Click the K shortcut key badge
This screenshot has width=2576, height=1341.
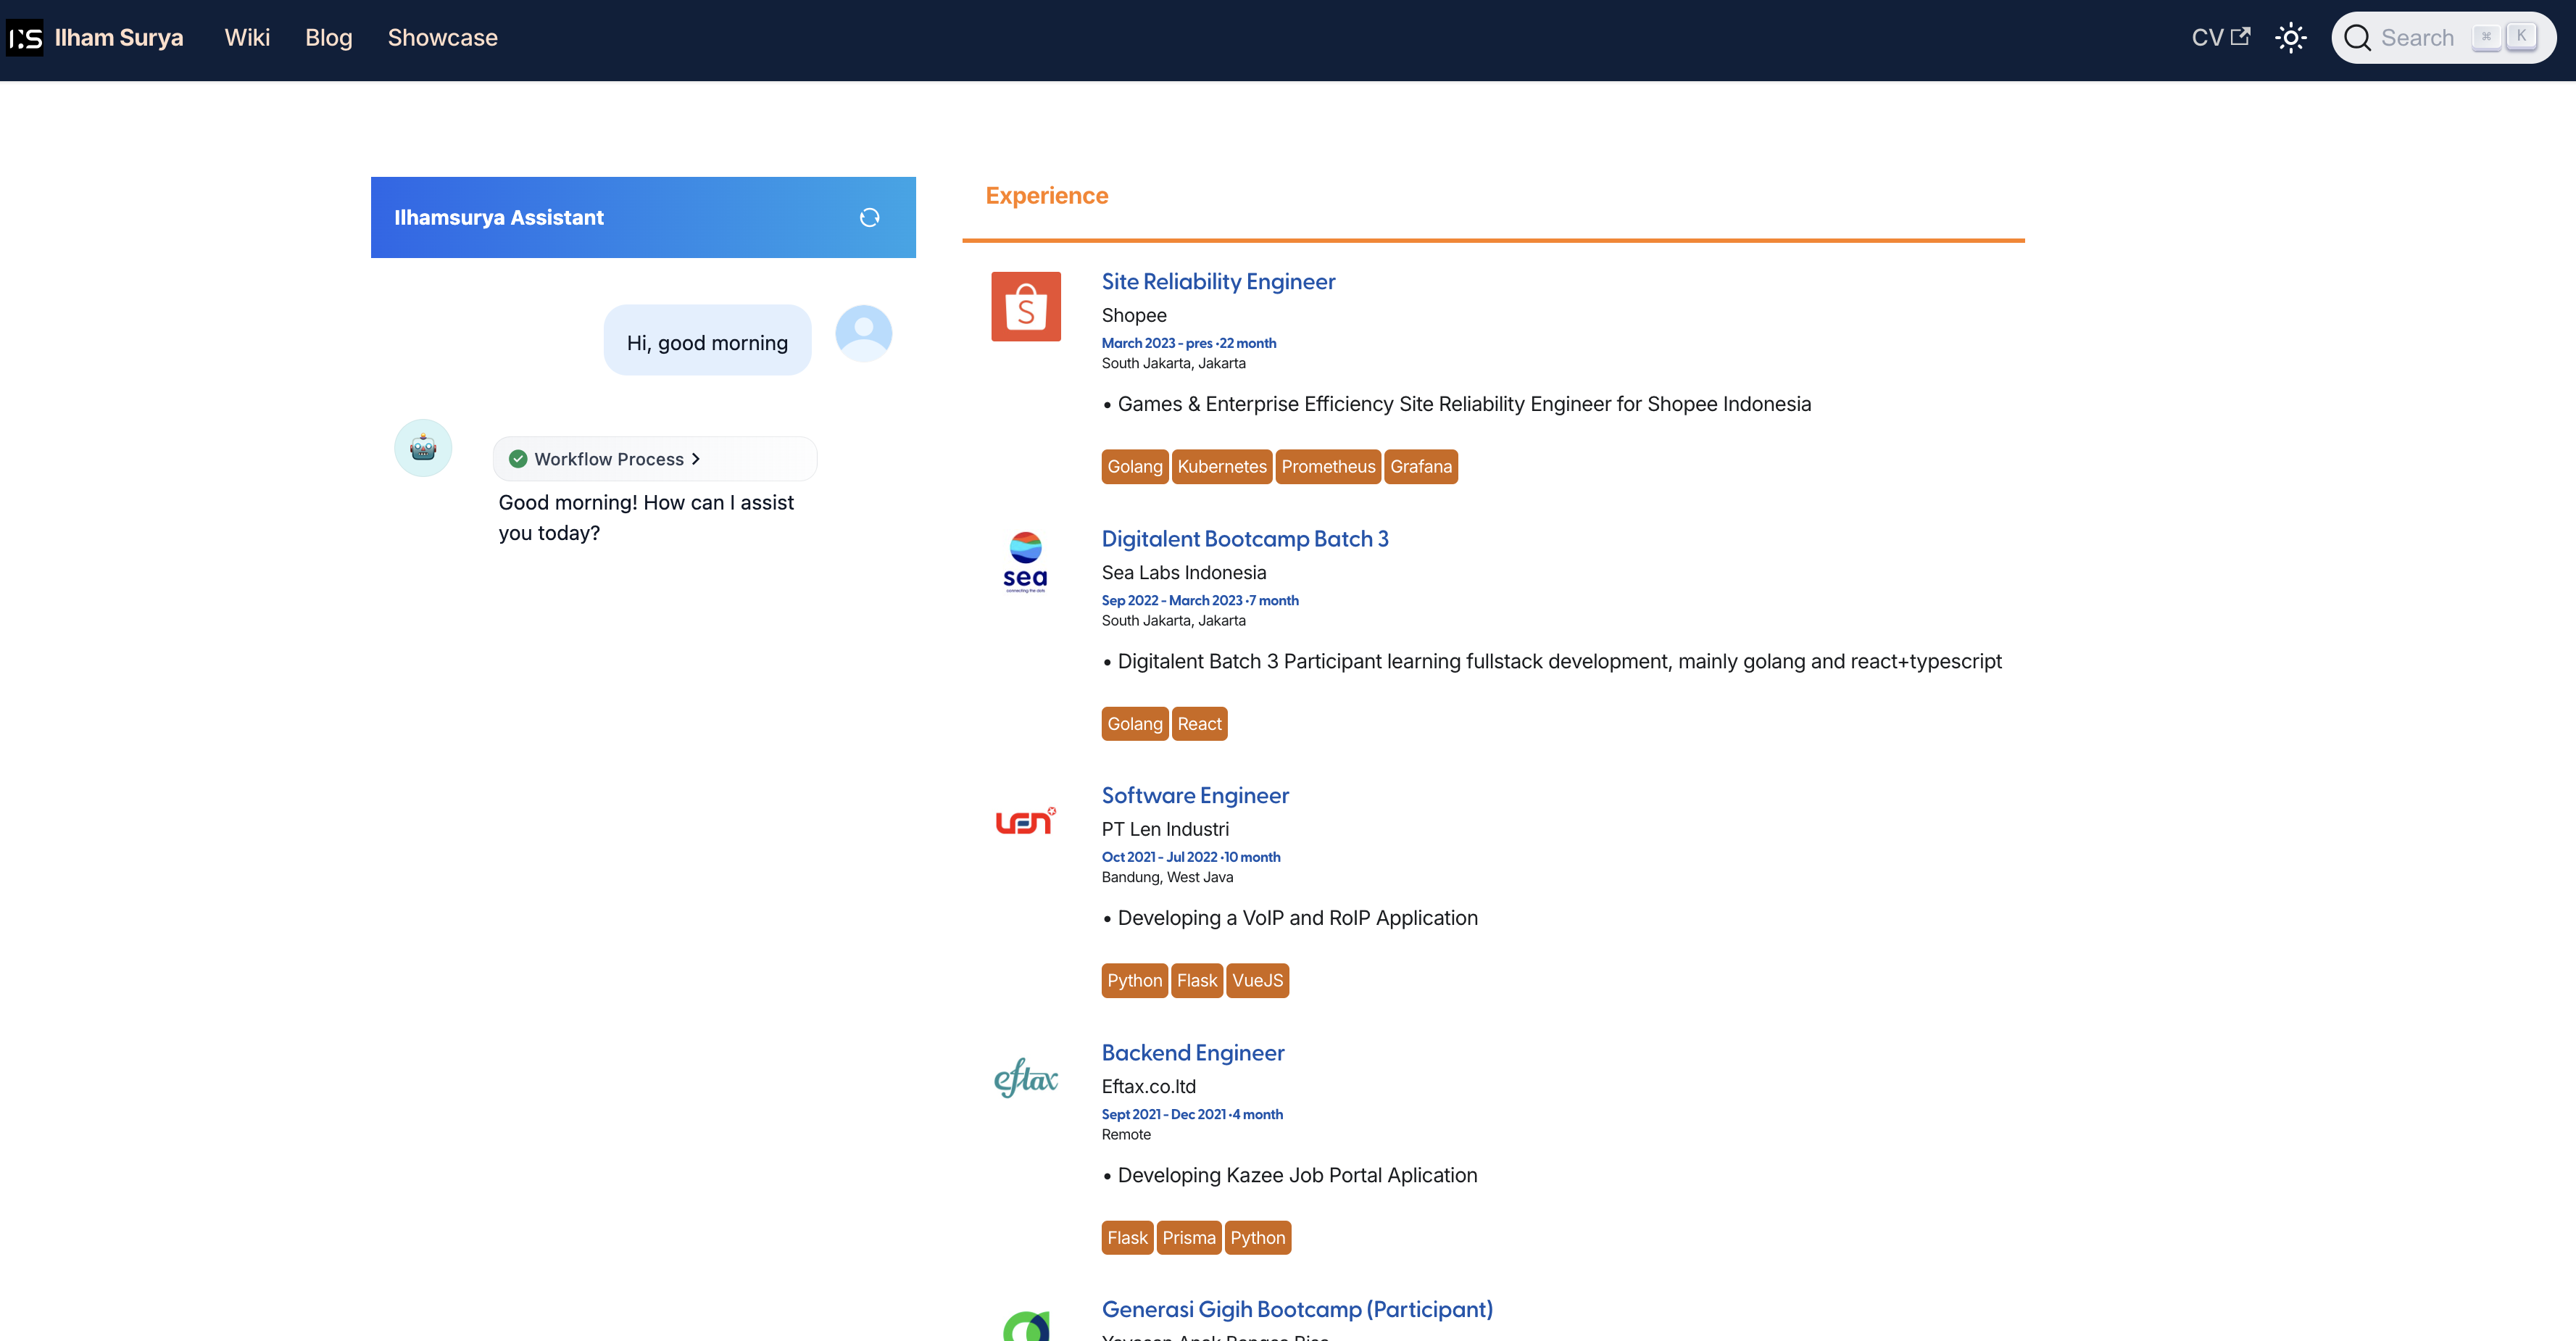tap(2521, 37)
